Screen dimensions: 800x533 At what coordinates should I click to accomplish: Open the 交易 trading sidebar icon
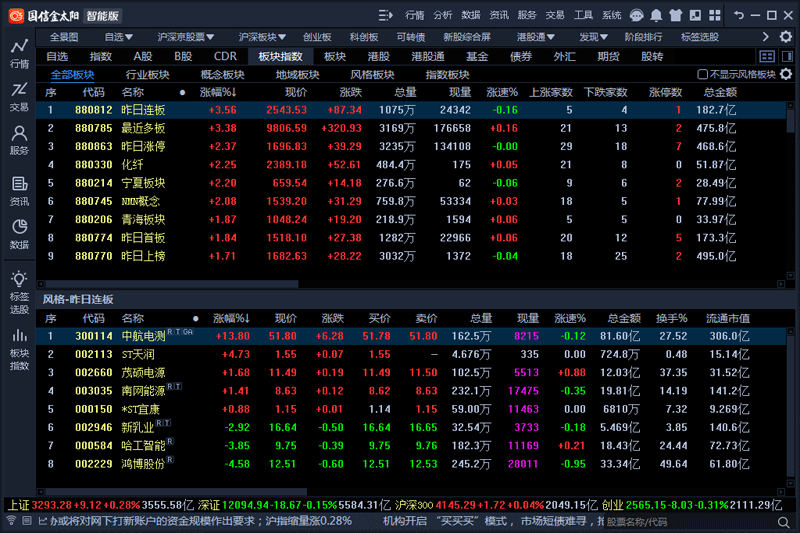pyautogui.click(x=19, y=96)
